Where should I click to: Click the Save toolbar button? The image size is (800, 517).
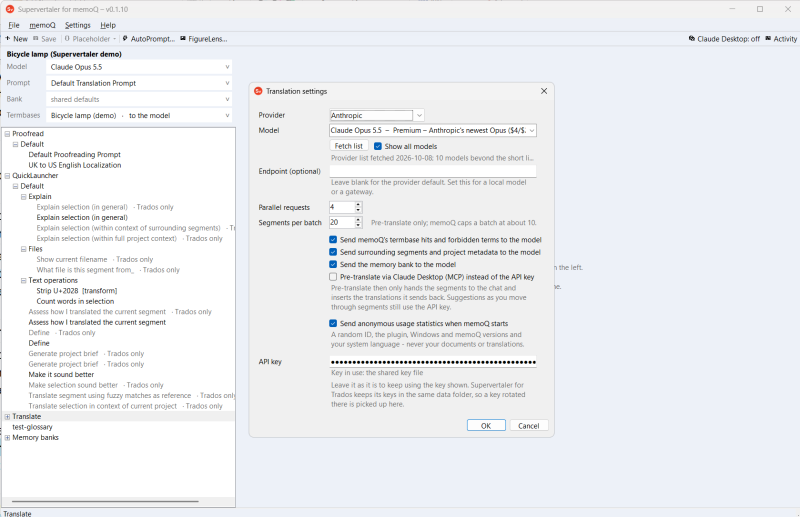coord(44,39)
